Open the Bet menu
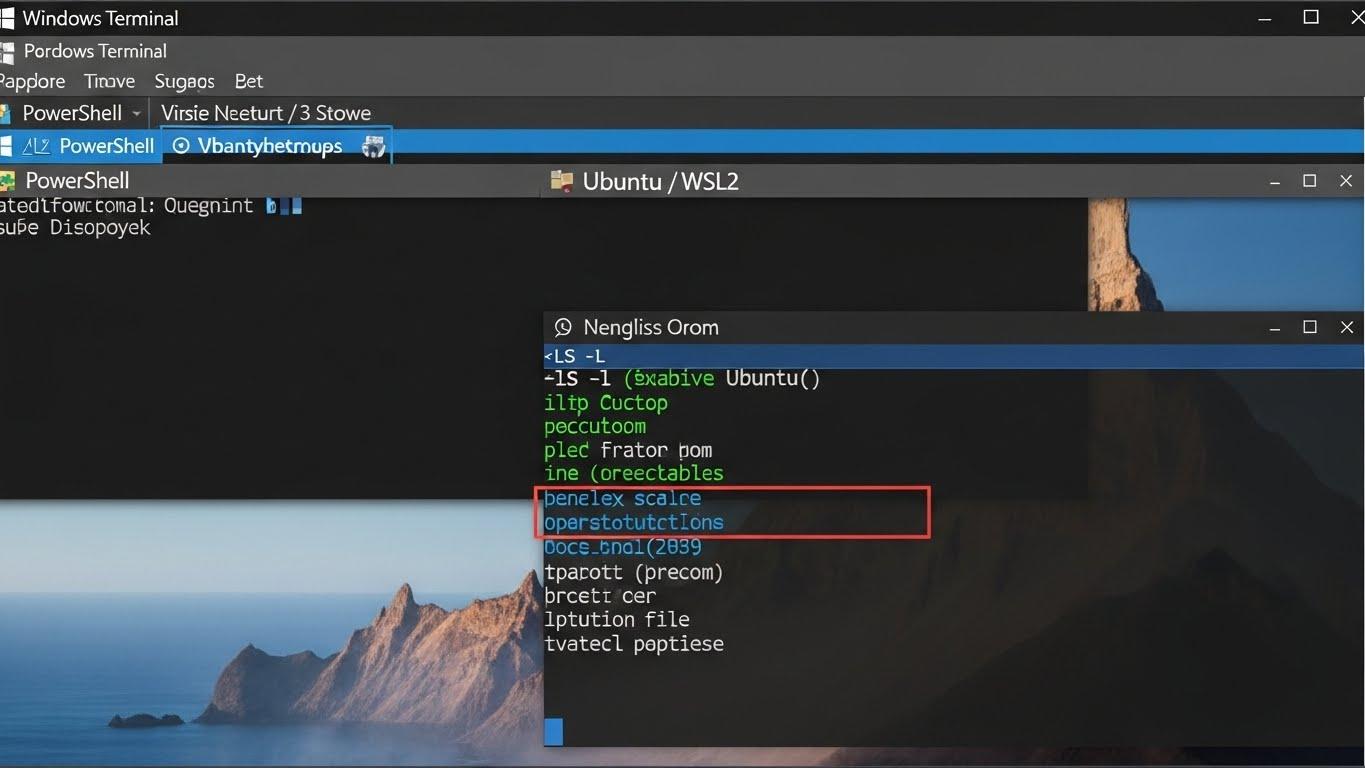Viewport: 1365px width, 768px height. click(248, 81)
